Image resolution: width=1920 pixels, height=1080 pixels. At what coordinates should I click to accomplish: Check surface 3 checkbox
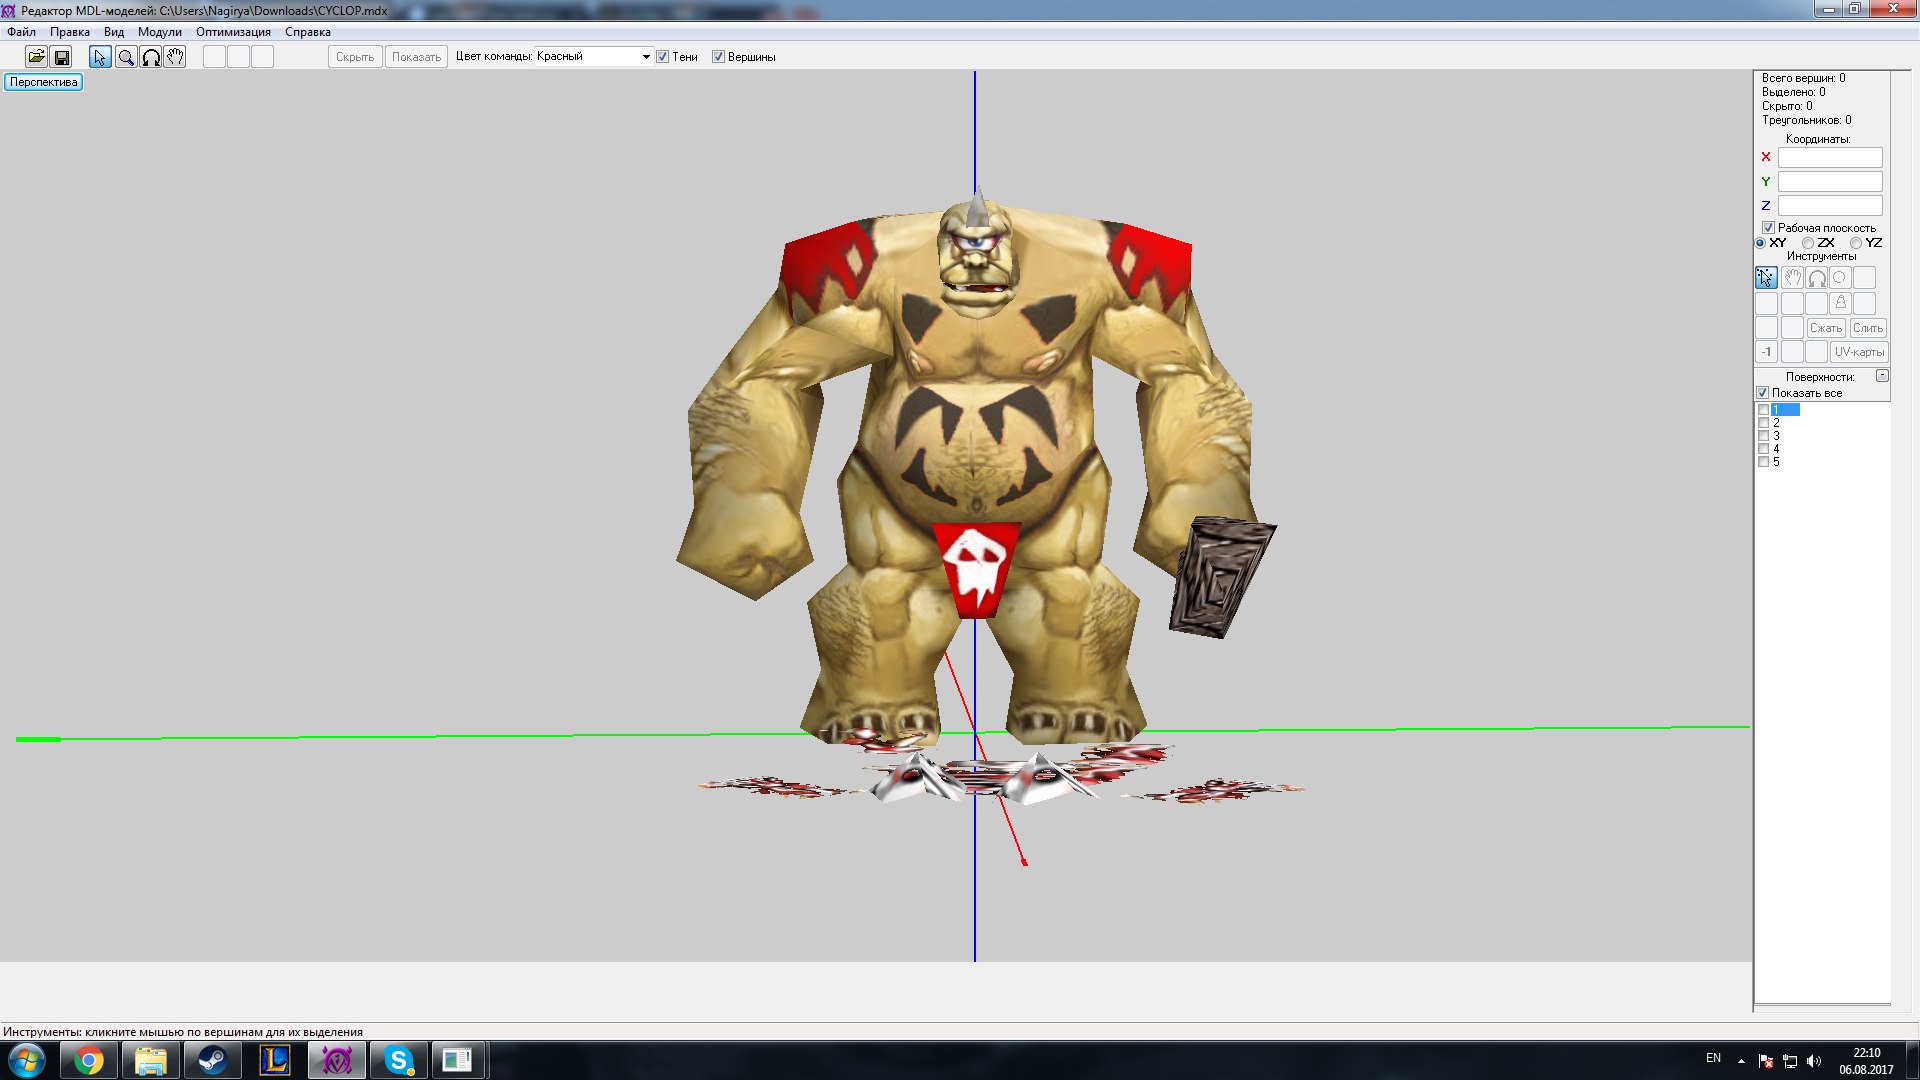tap(1763, 436)
